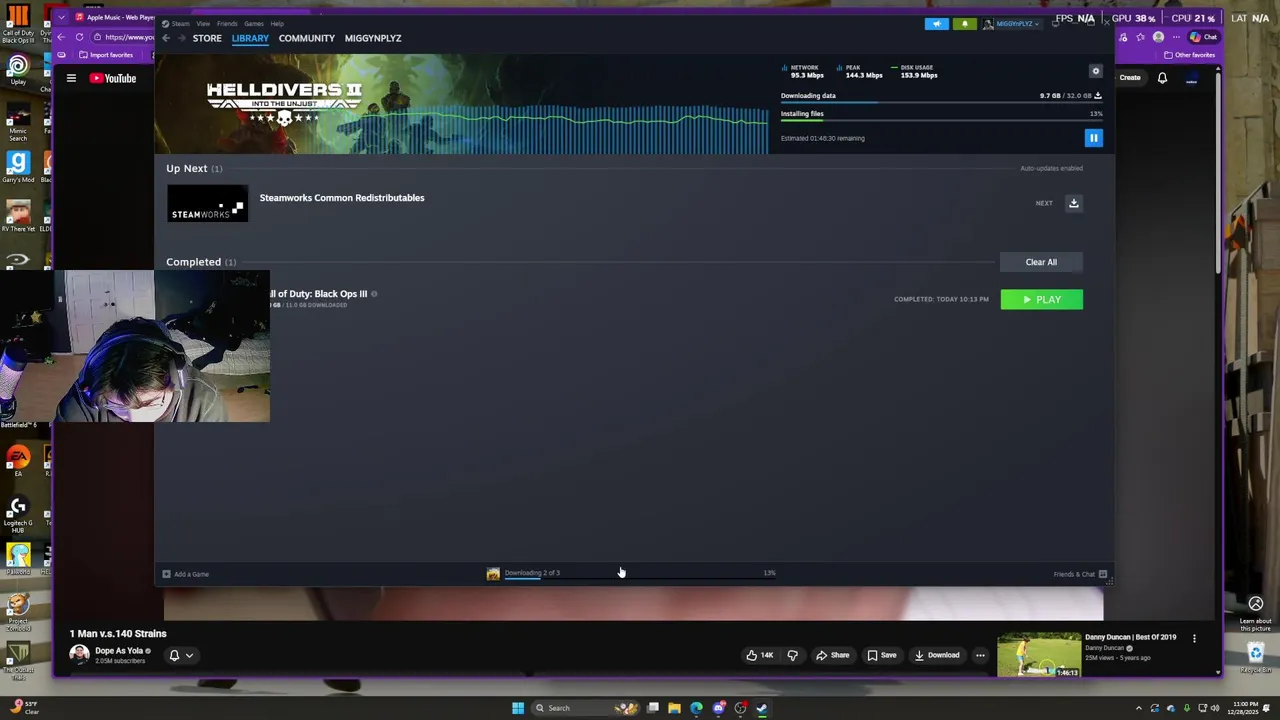
Task: Click bottom download progress bar in Steam
Action: (640, 578)
